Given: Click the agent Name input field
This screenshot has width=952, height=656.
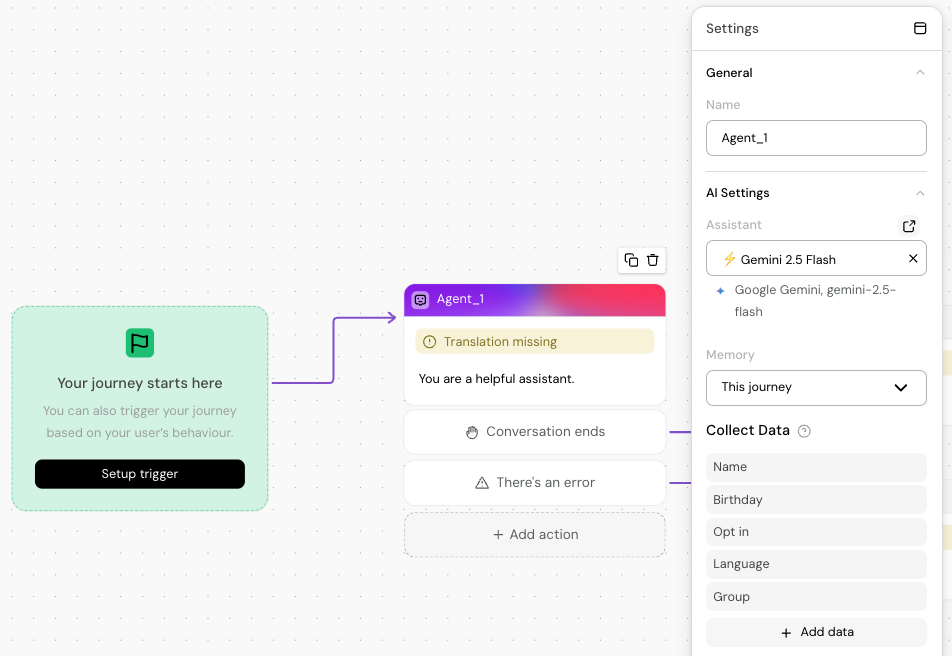Looking at the screenshot, I should [x=816, y=138].
